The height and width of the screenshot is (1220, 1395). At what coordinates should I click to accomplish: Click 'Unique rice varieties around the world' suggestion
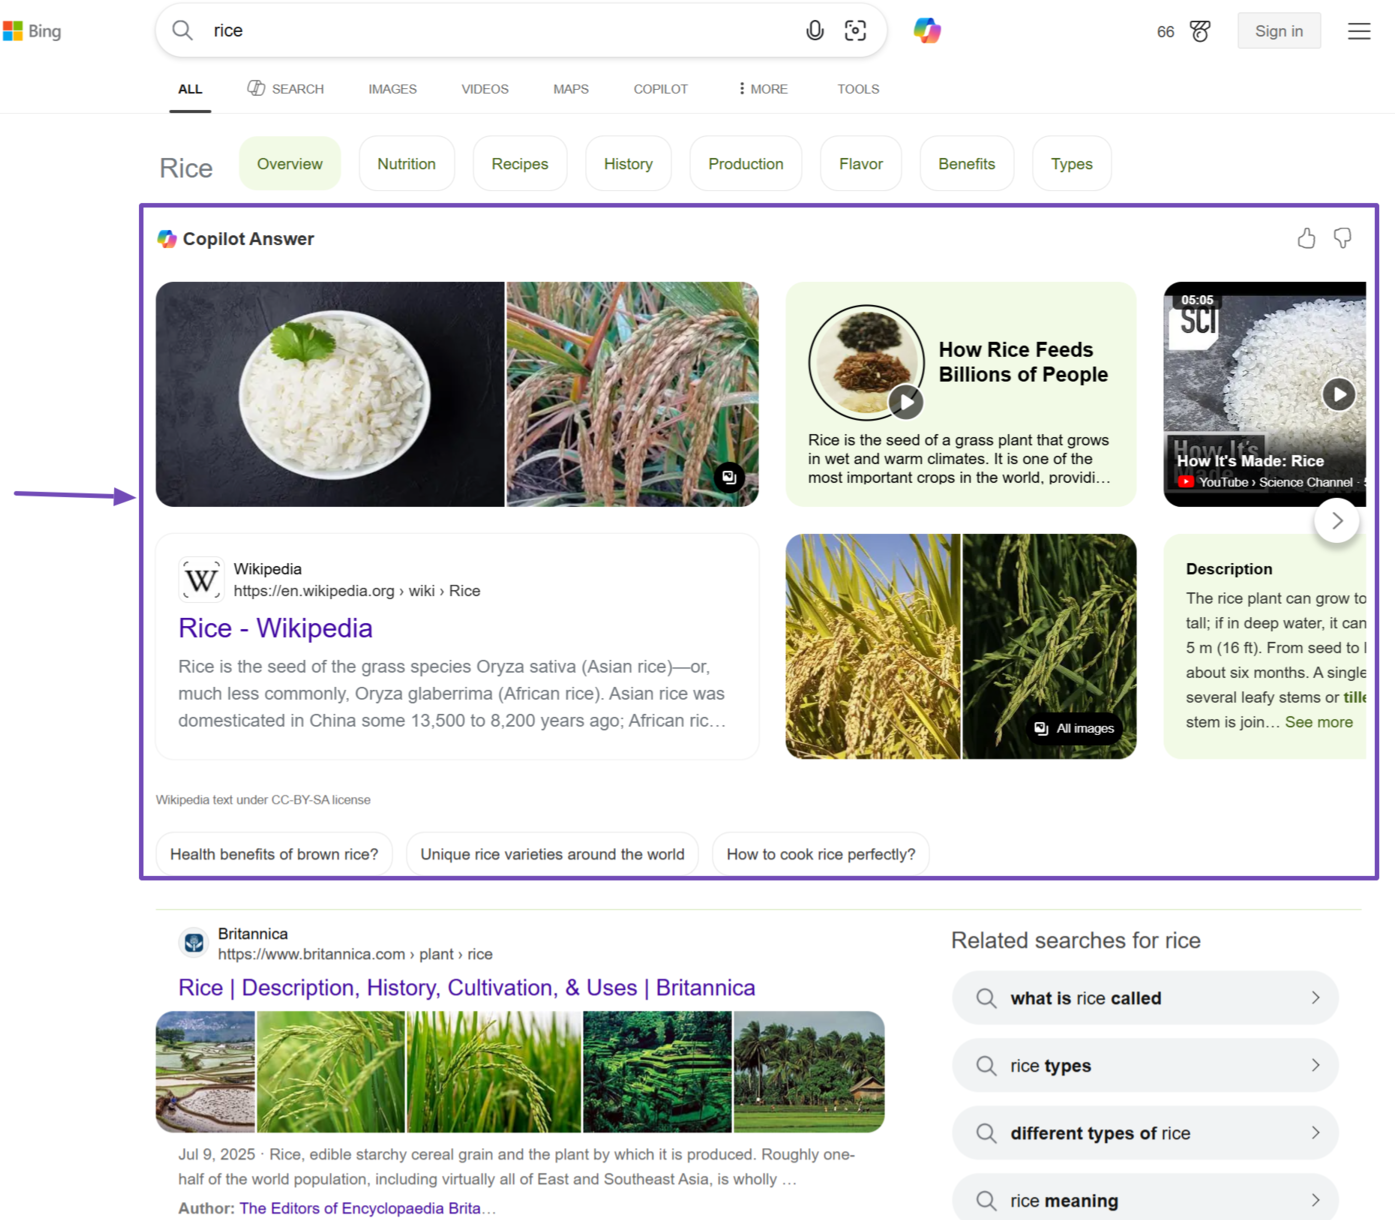552,854
